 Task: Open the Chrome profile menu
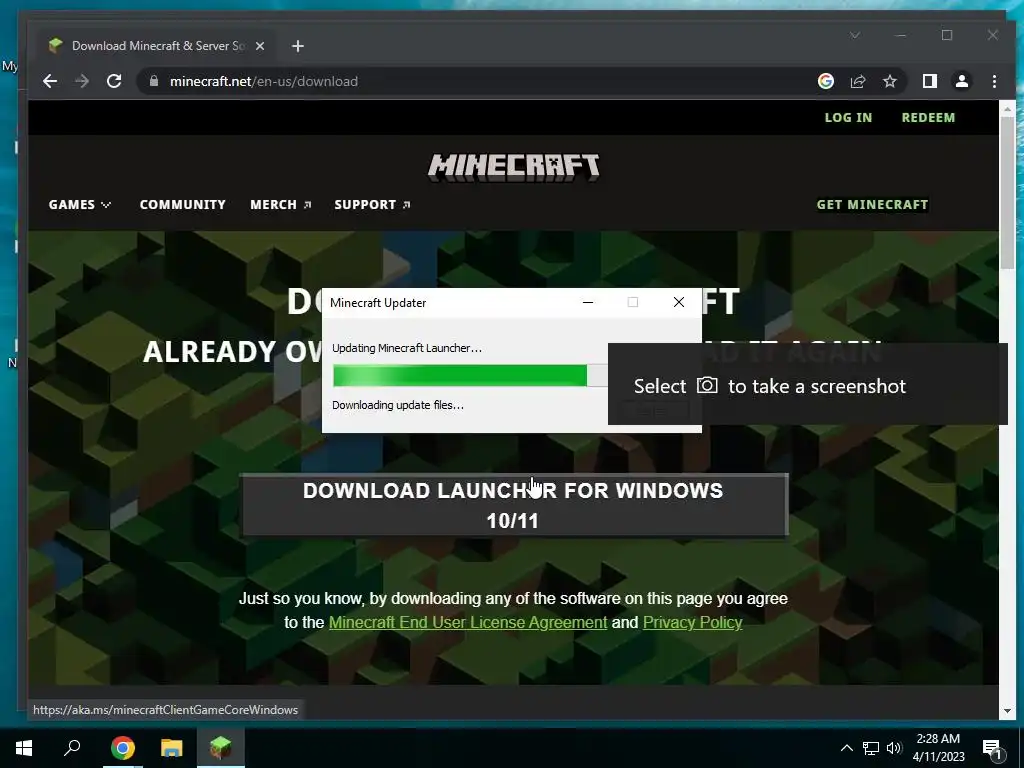click(961, 81)
